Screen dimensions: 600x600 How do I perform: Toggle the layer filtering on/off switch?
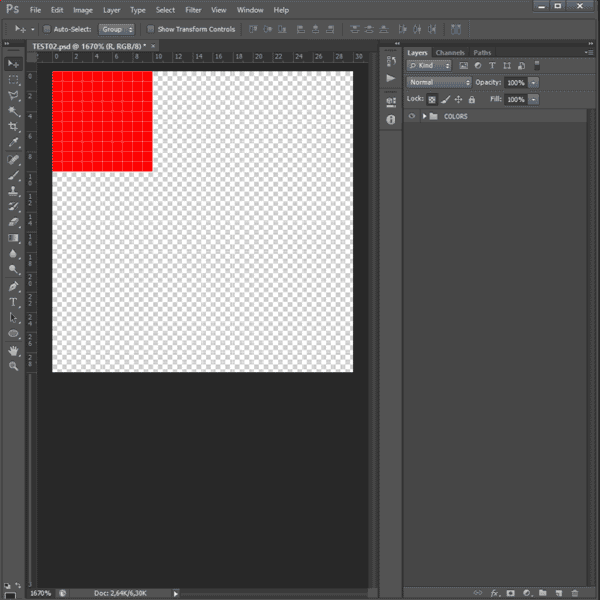pyautogui.click(x=537, y=65)
